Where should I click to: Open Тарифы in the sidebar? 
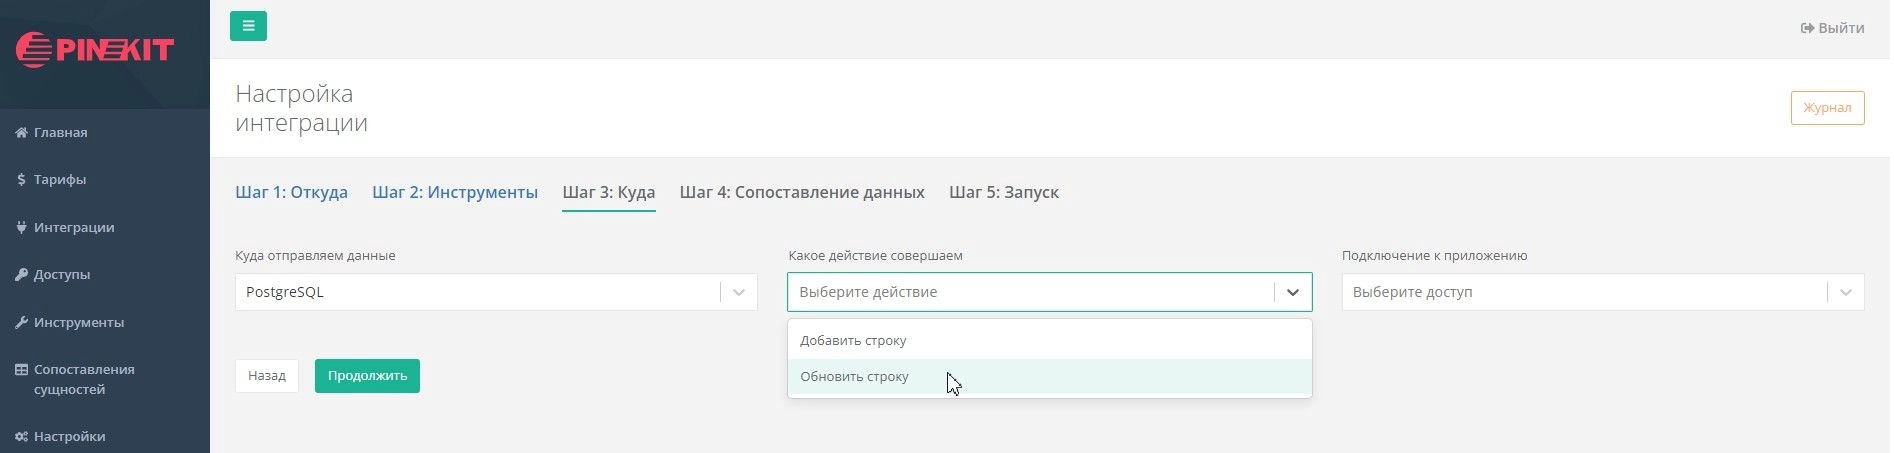(59, 180)
